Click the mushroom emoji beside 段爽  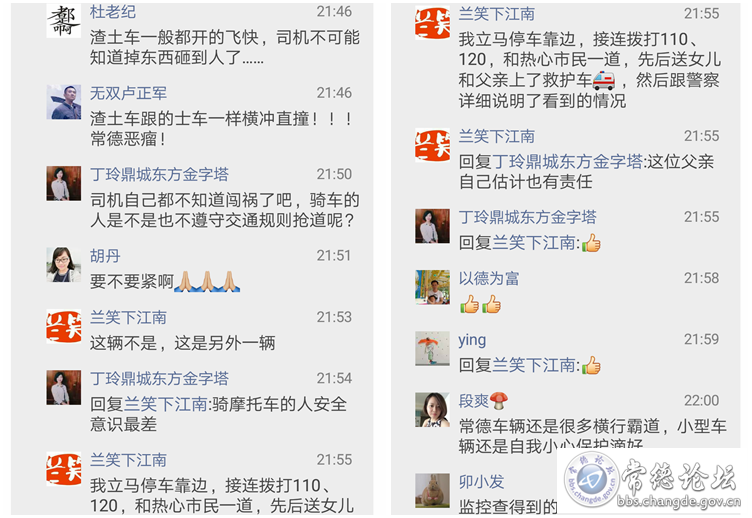pos(499,400)
